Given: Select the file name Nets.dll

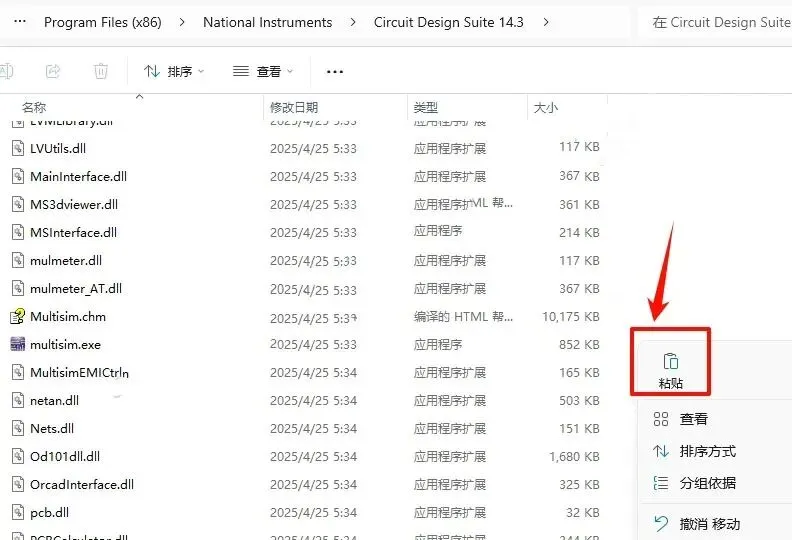Looking at the screenshot, I should pos(52,428).
